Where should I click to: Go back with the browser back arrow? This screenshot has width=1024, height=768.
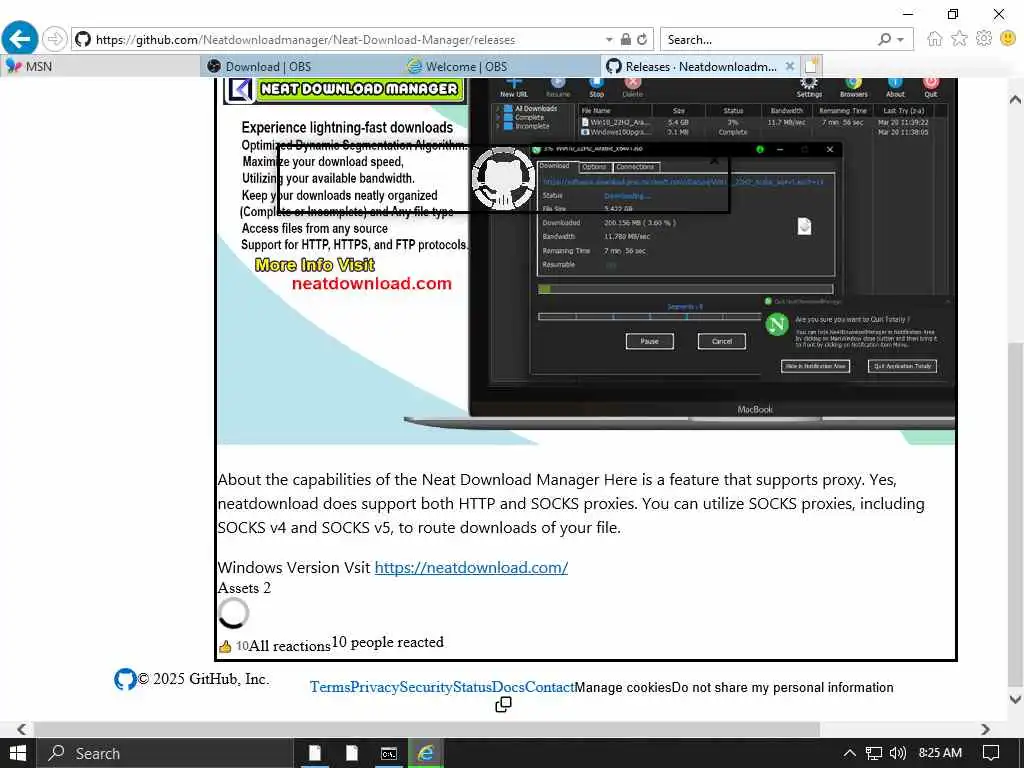20,39
